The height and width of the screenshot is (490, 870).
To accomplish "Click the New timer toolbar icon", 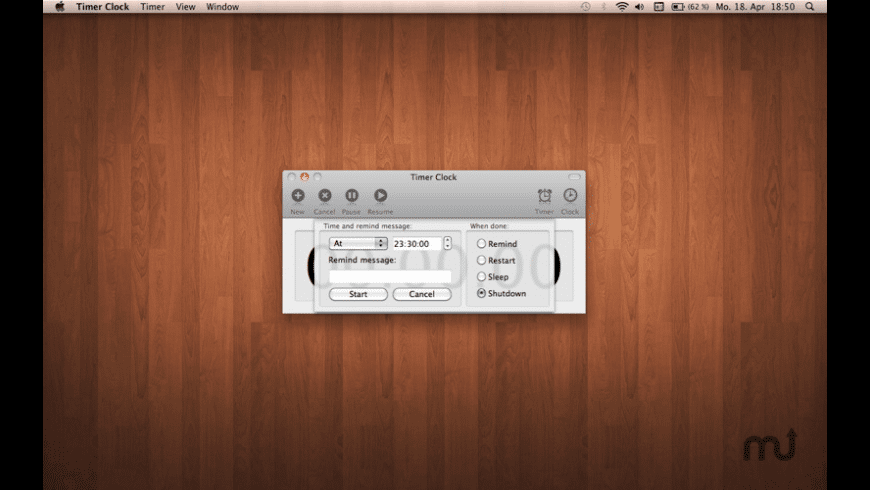I will coord(298,196).
